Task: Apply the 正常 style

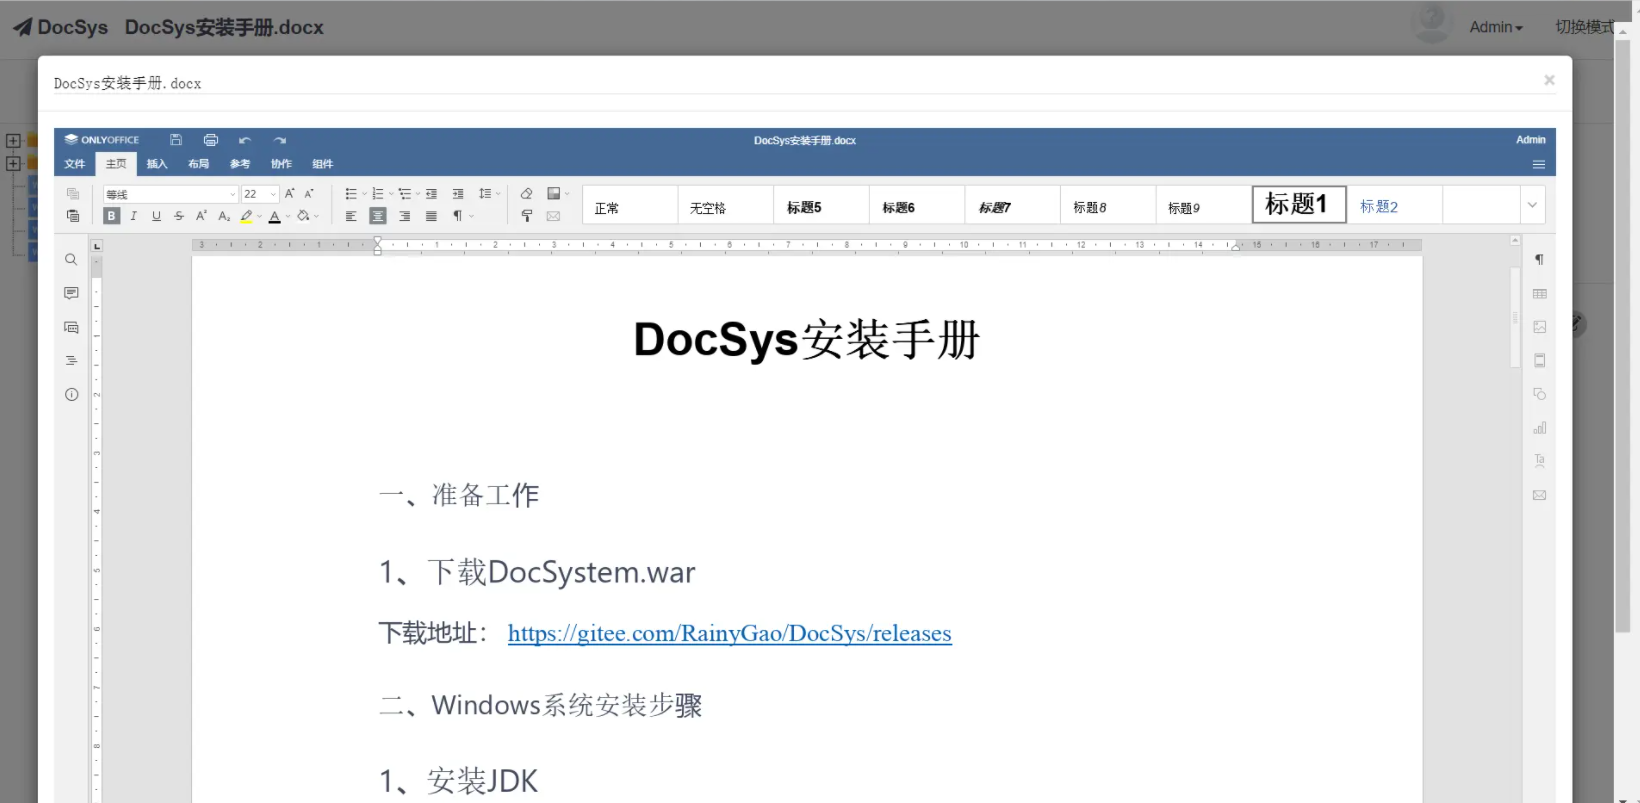Action: click(630, 205)
